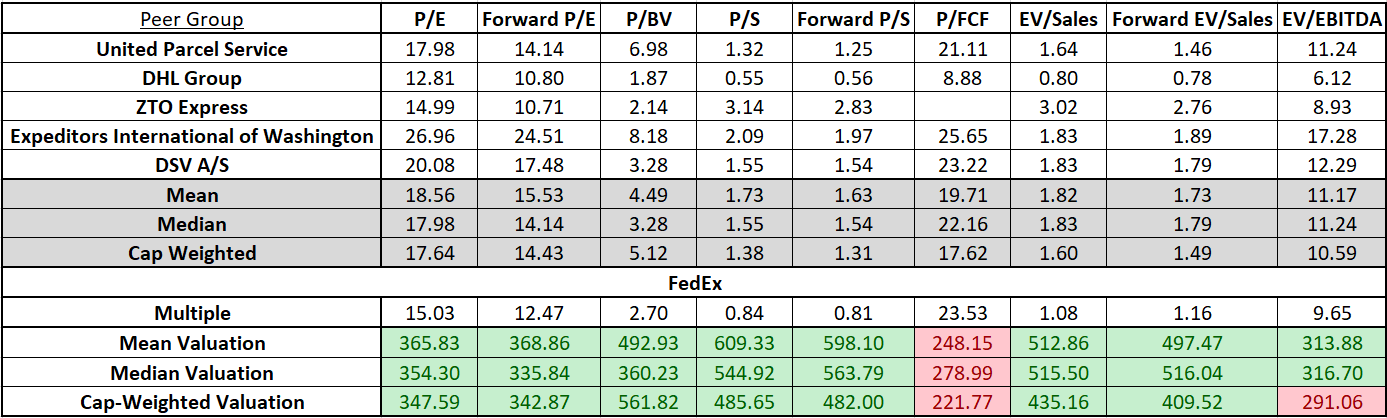Click the DHL Group row label
The width and height of the screenshot is (1387, 418).
coord(191,78)
